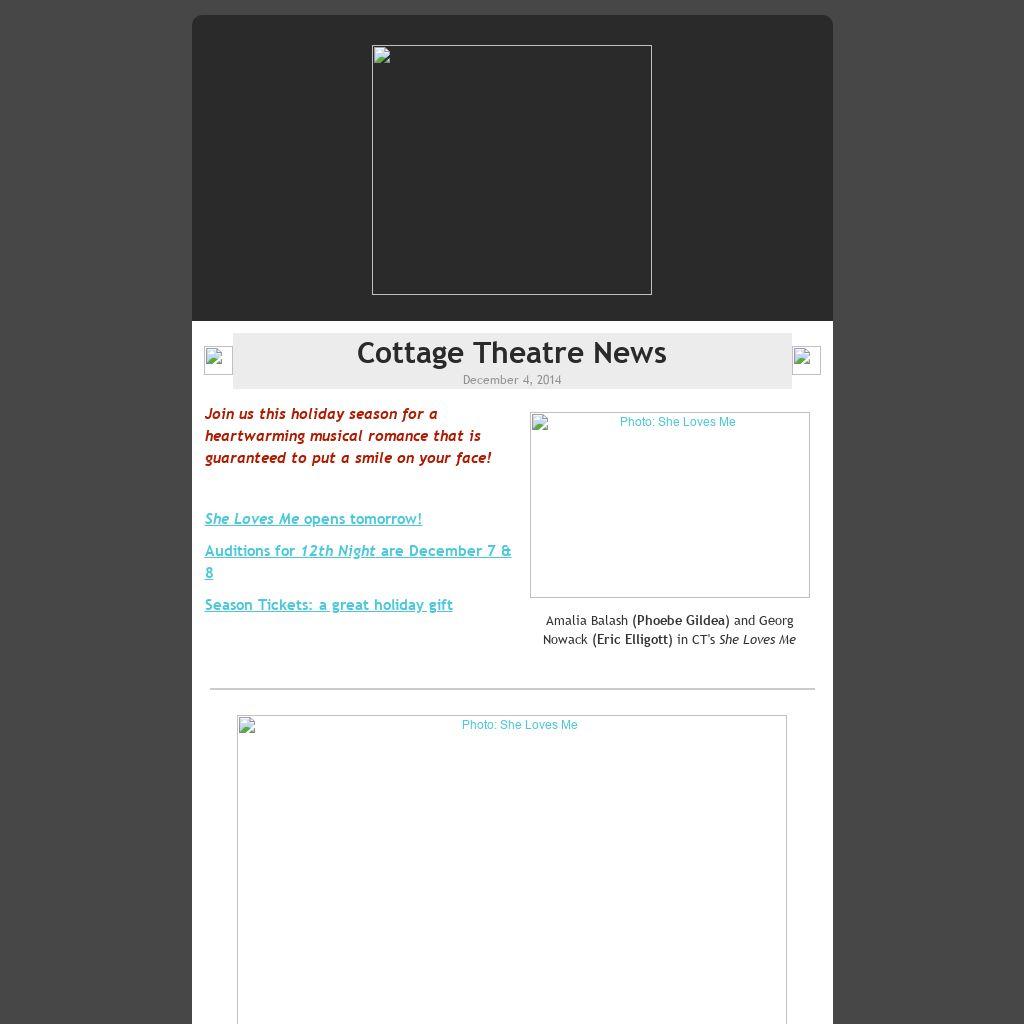
Task: Click italic 'She Loves Me' in the caption
Action: click(x=757, y=640)
